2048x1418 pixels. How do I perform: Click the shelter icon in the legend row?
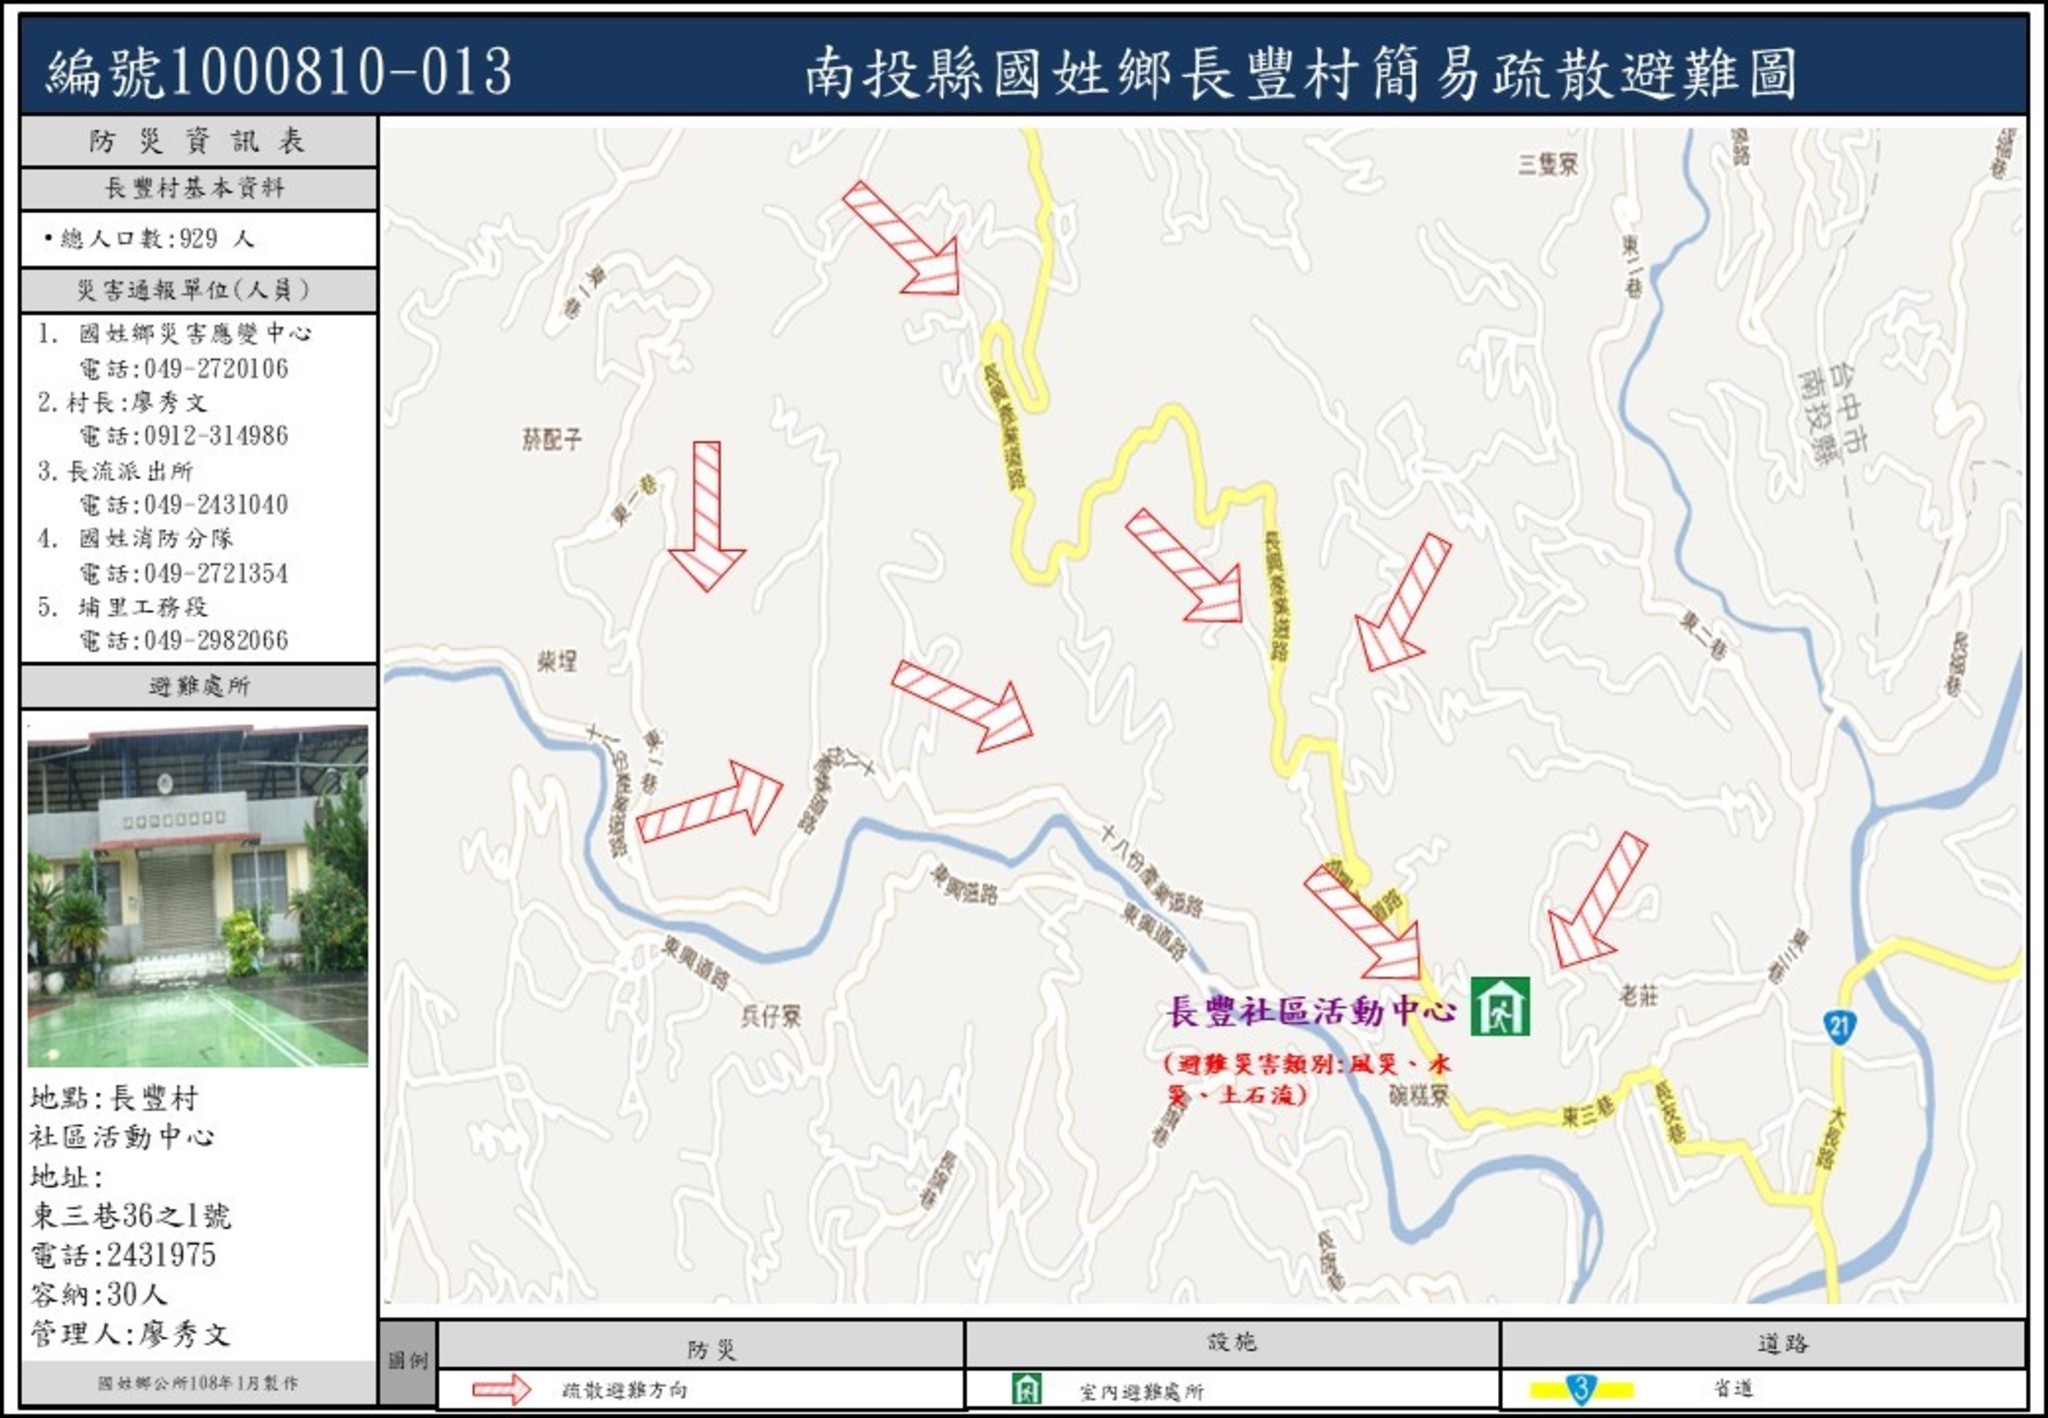pyautogui.click(x=1026, y=1389)
